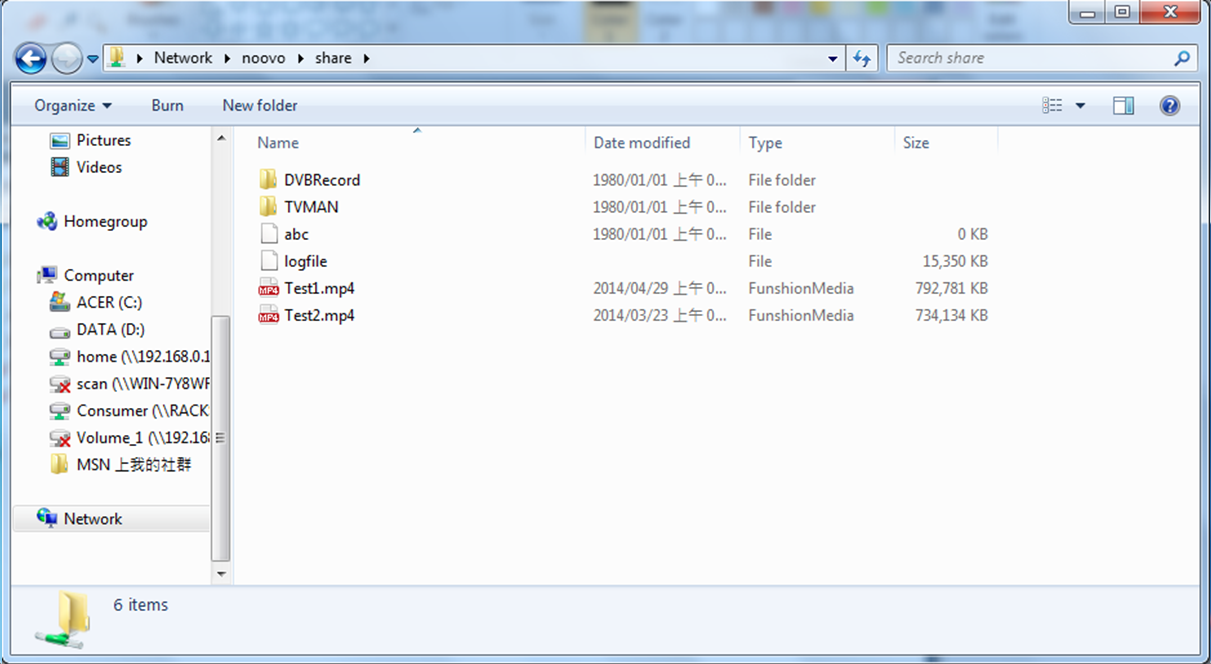Select the logfile file icon
This screenshot has width=1211, height=664.
click(x=268, y=261)
